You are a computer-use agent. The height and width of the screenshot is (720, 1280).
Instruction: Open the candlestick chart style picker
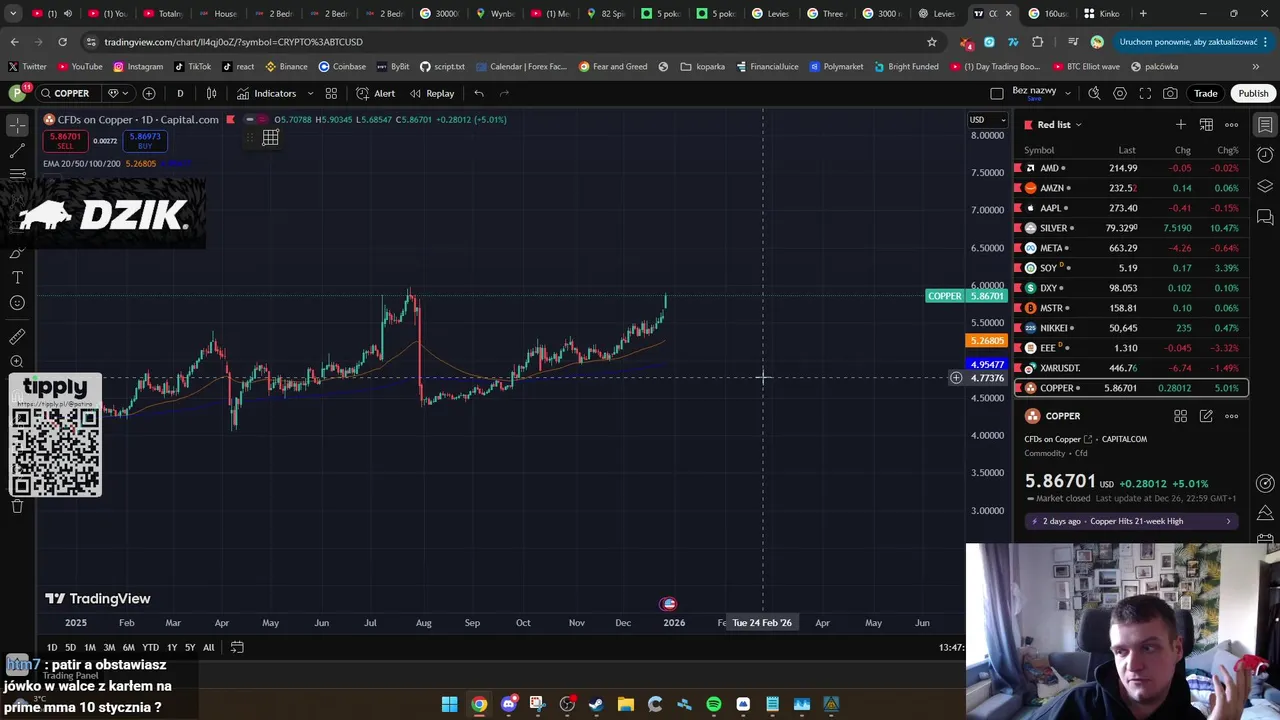point(212,93)
